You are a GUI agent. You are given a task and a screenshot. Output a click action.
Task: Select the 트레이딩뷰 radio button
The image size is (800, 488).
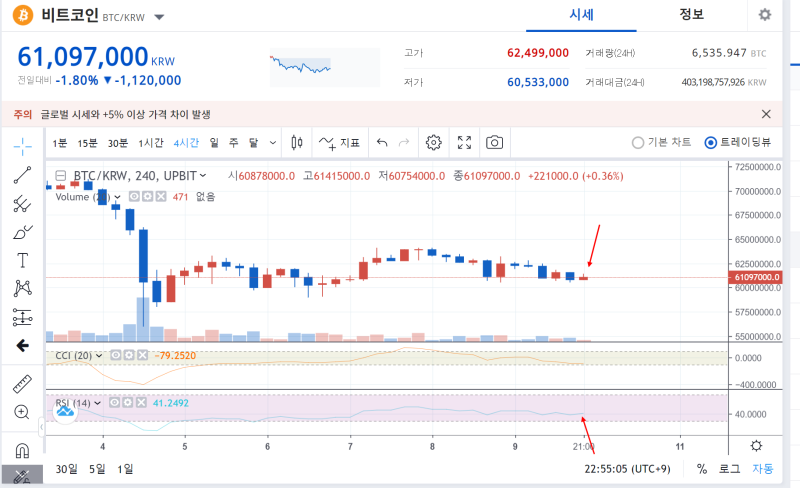click(711, 143)
